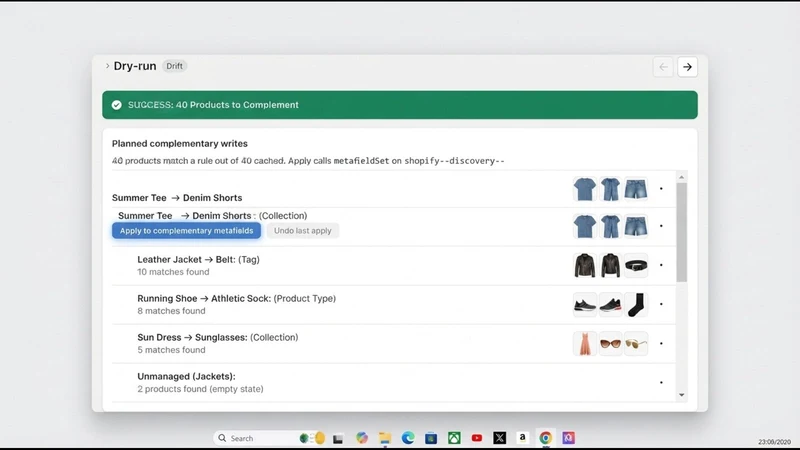This screenshot has width=800, height=450.
Task: Apply to complementary metafields
Action: [186, 231]
